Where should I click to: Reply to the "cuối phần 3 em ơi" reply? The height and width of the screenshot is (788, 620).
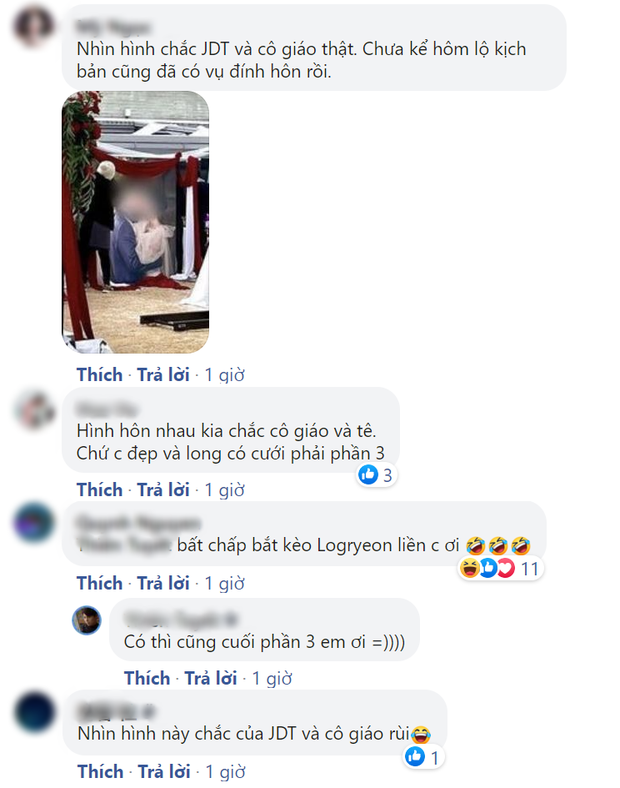coord(211,678)
